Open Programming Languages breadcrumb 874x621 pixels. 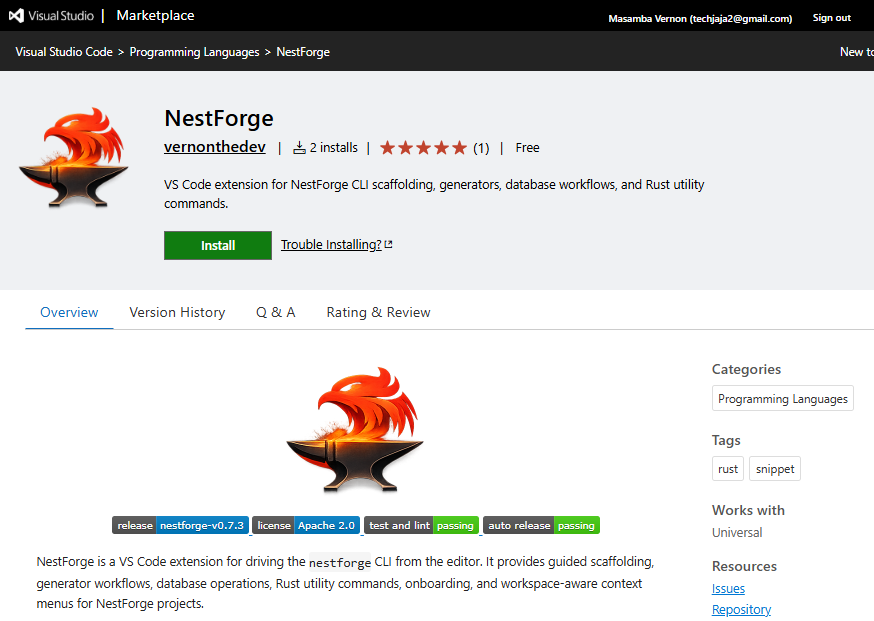194,52
